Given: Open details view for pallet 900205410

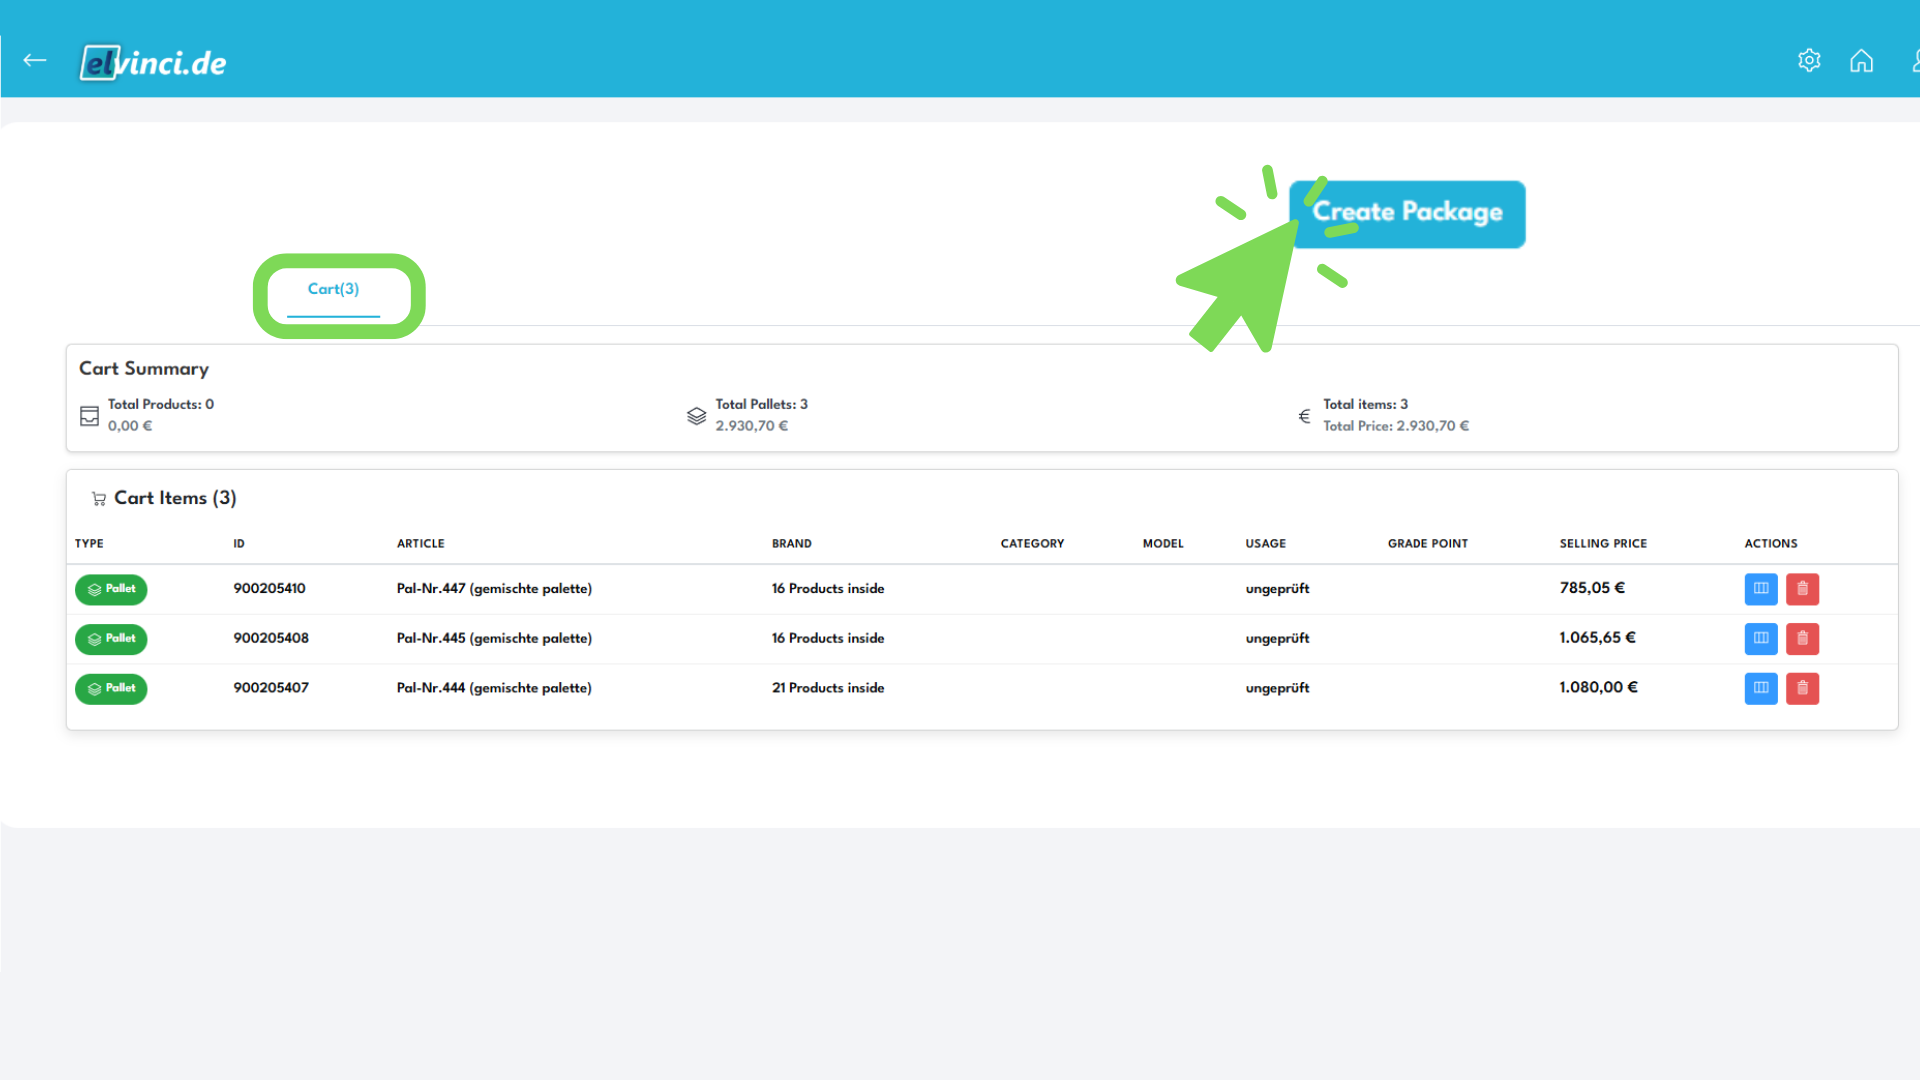Looking at the screenshot, I should pyautogui.click(x=1760, y=589).
